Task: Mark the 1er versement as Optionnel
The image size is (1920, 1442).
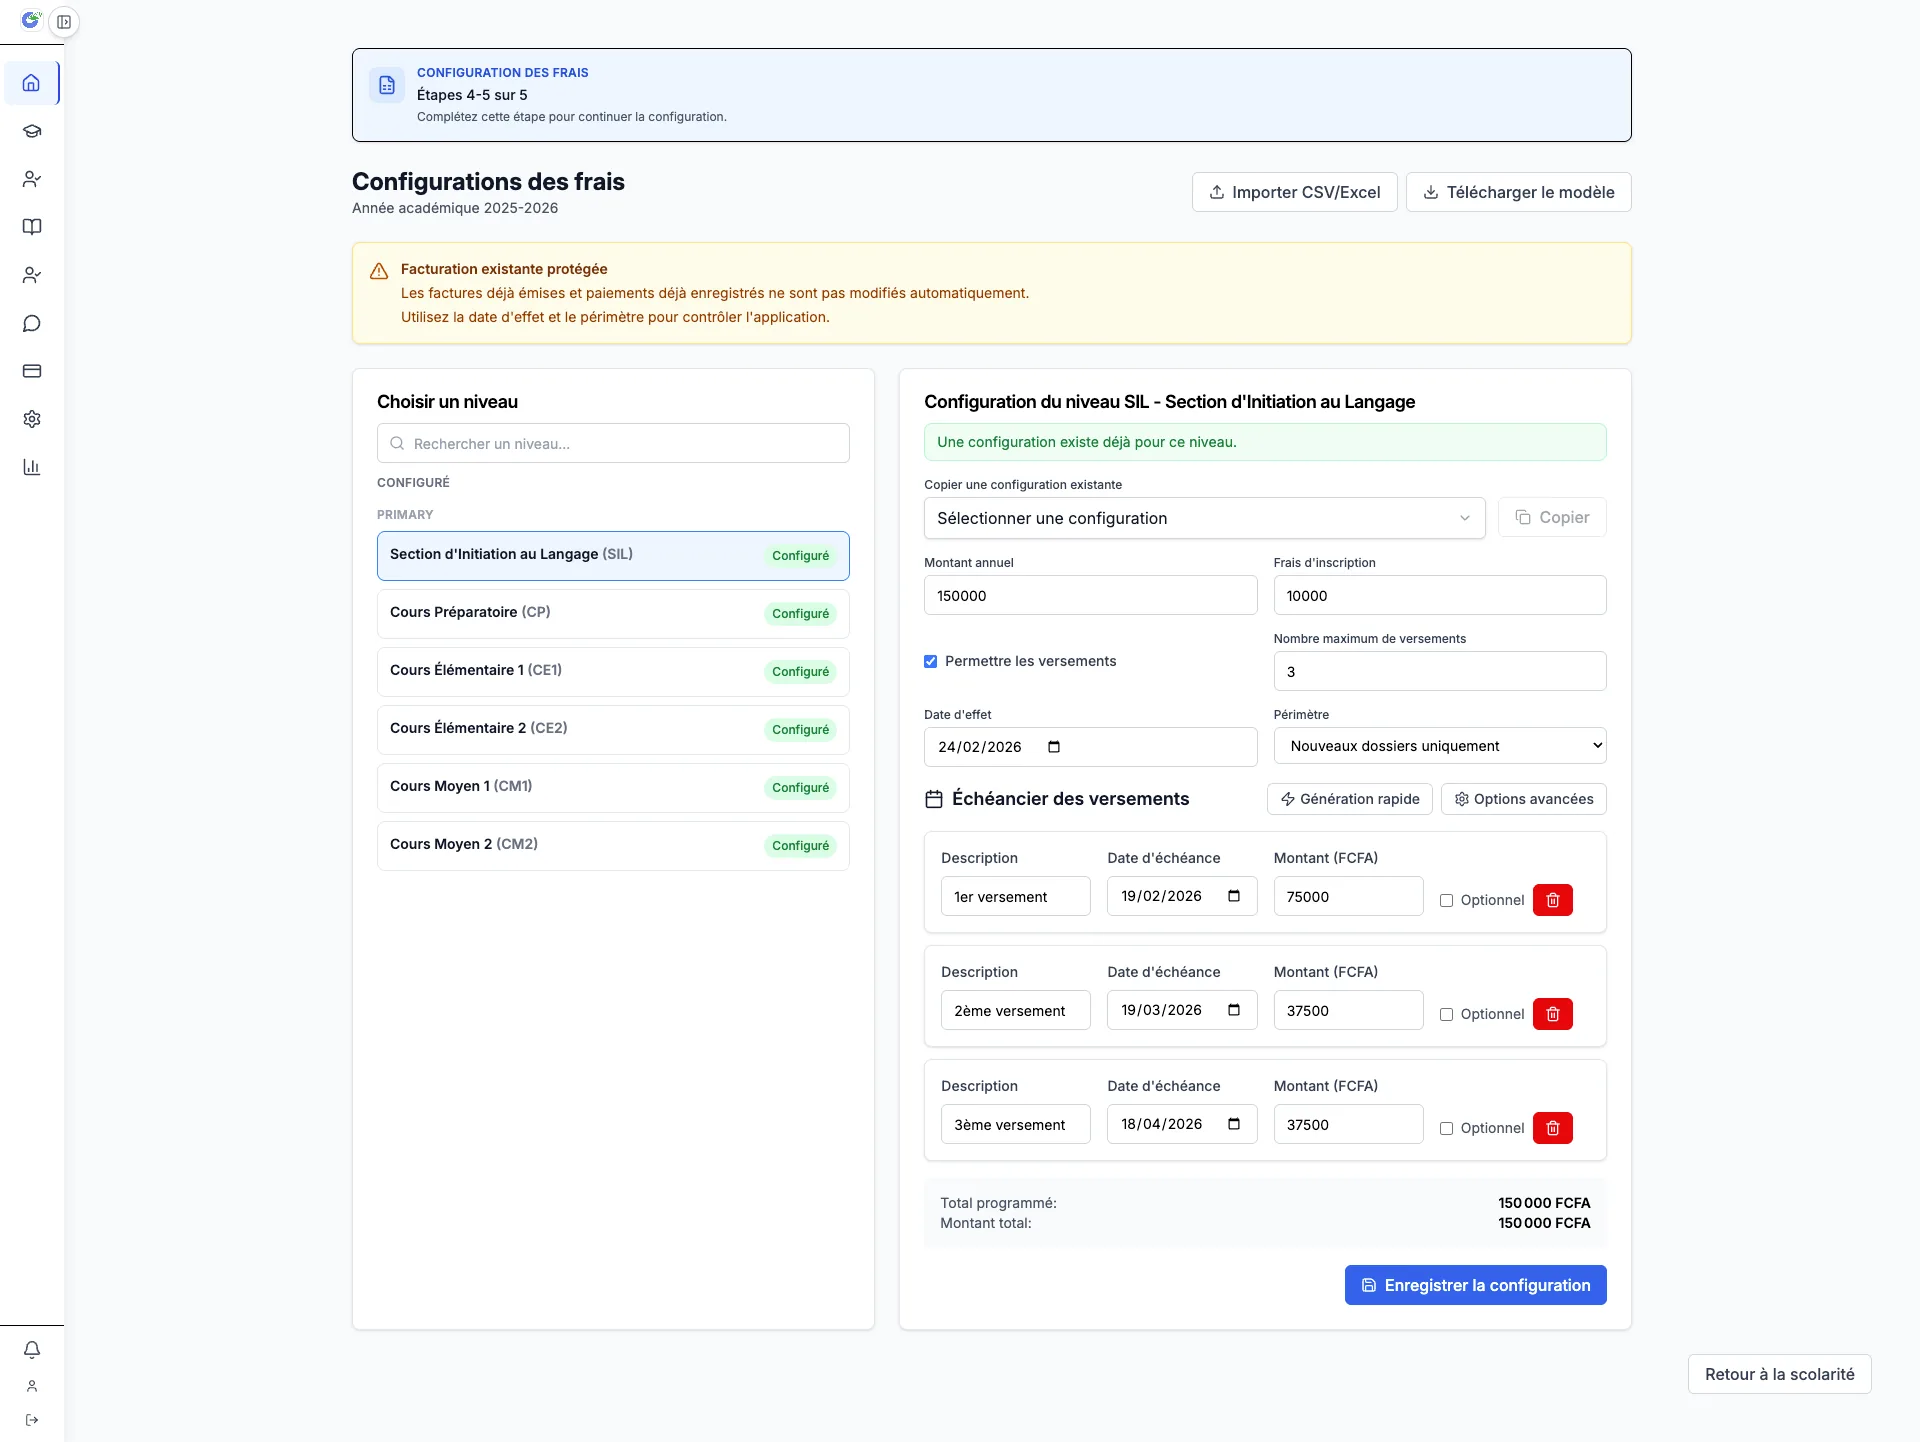Action: tap(1447, 900)
